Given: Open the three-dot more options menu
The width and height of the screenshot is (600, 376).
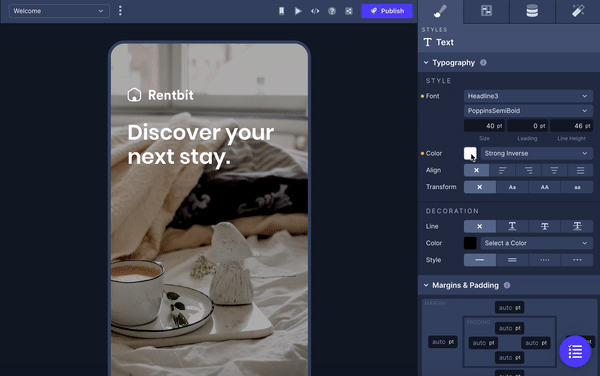Looking at the screenshot, I should tap(120, 11).
